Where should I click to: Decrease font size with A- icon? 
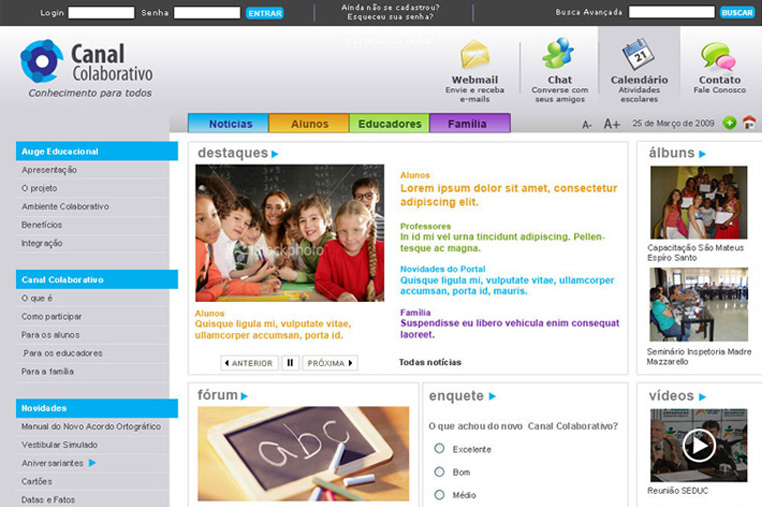(x=587, y=125)
